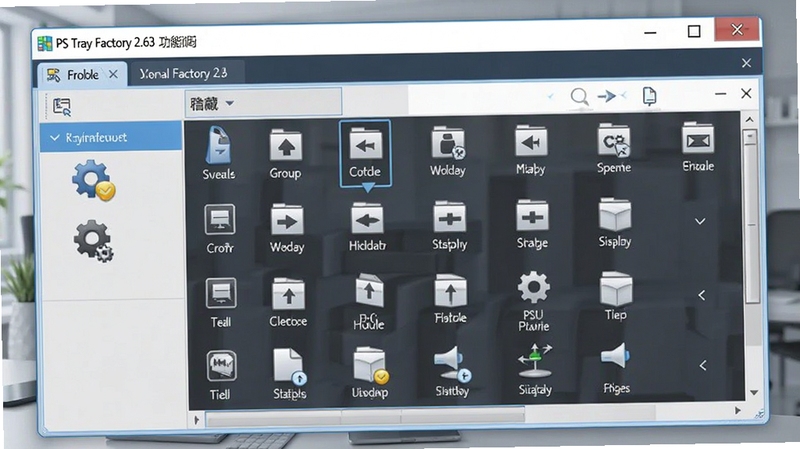Switch to the Froble tab
Viewport: 800px width, 449px height.
coord(83,75)
